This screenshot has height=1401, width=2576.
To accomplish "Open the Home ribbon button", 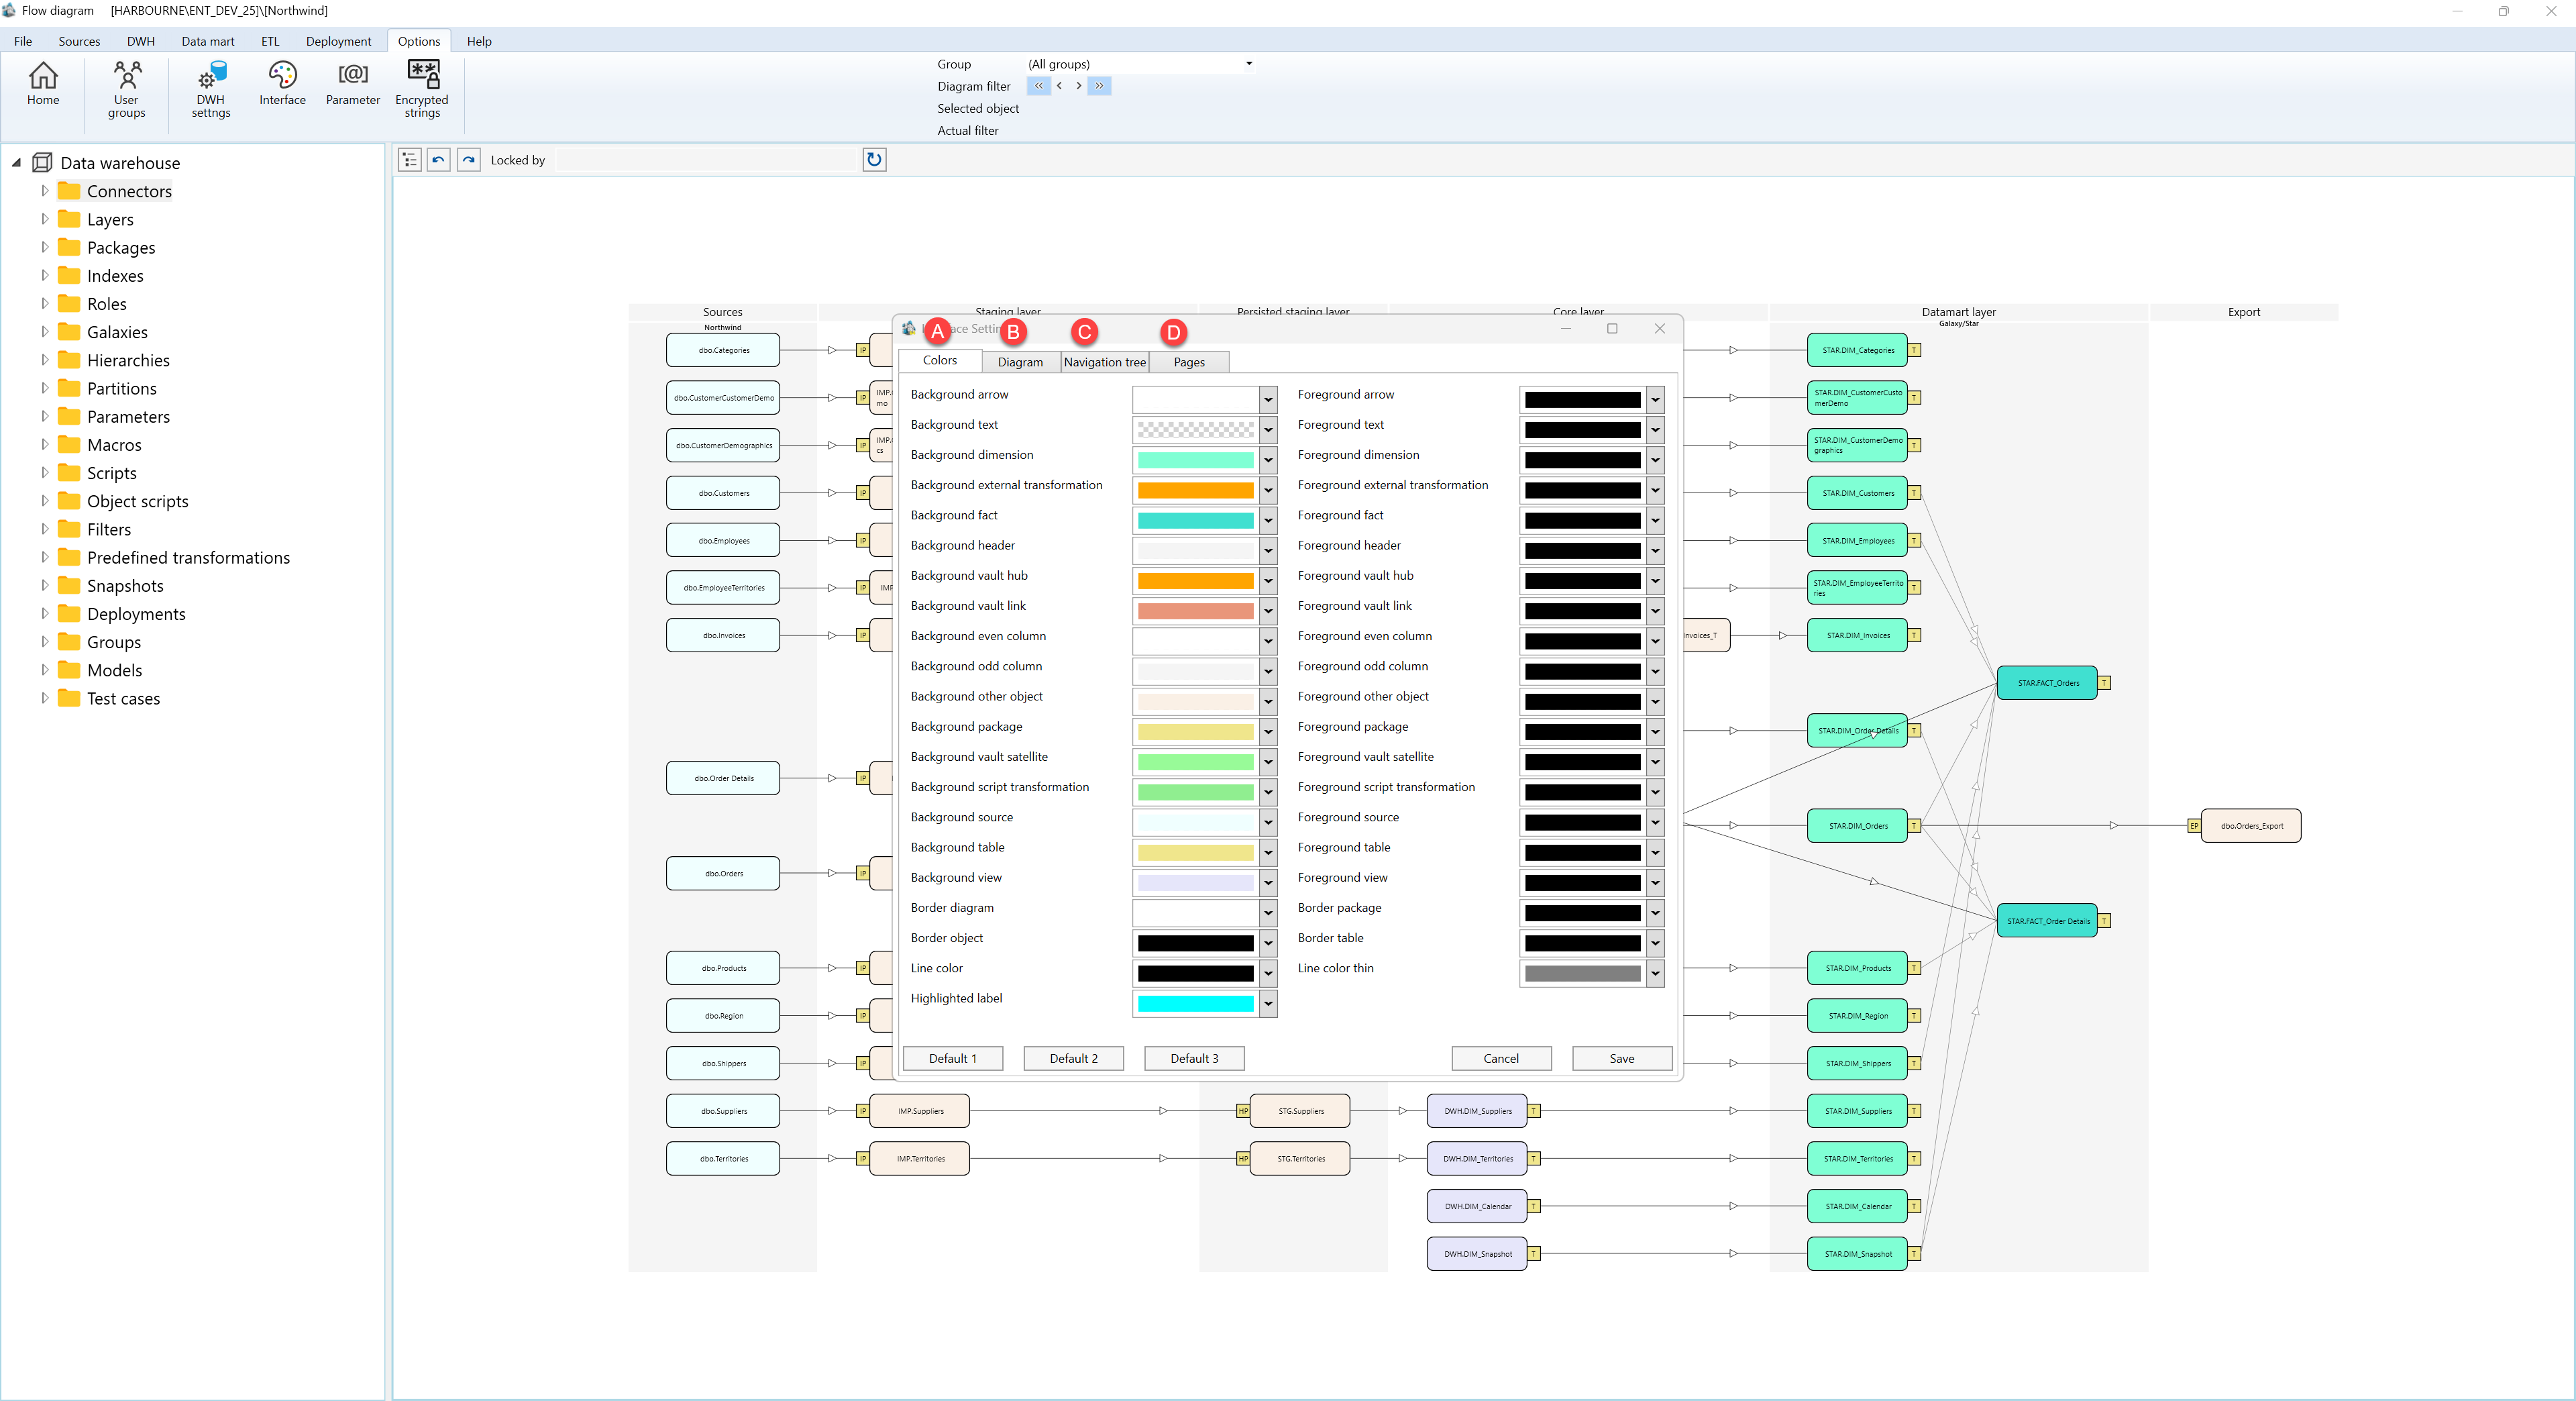I will pyautogui.click(x=43, y=84).
